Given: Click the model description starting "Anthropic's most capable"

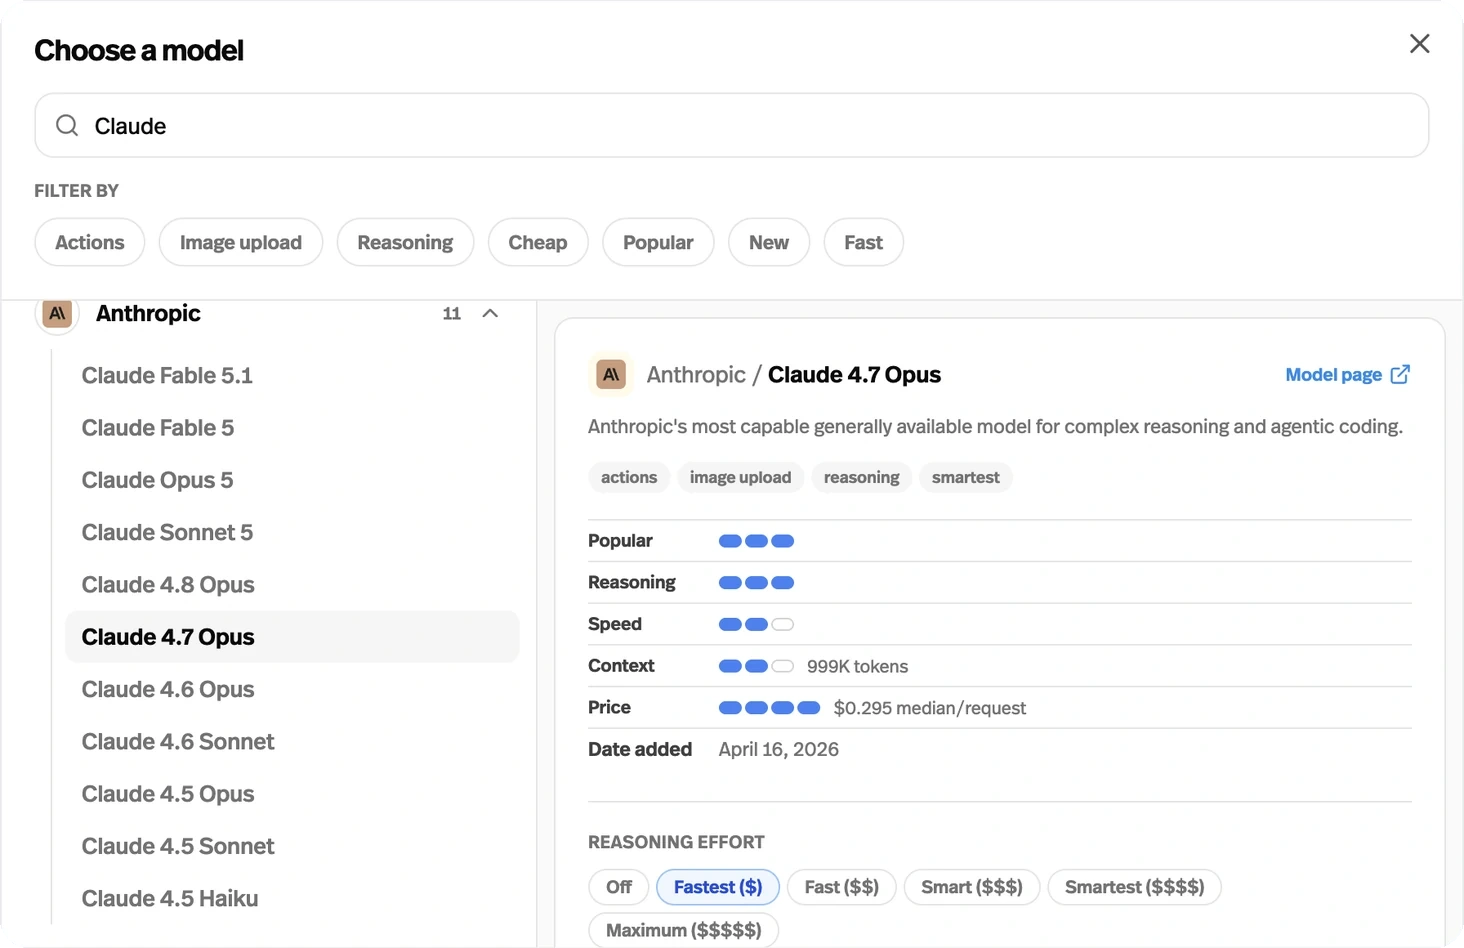Looking at the screenshot, I should 995,427.
